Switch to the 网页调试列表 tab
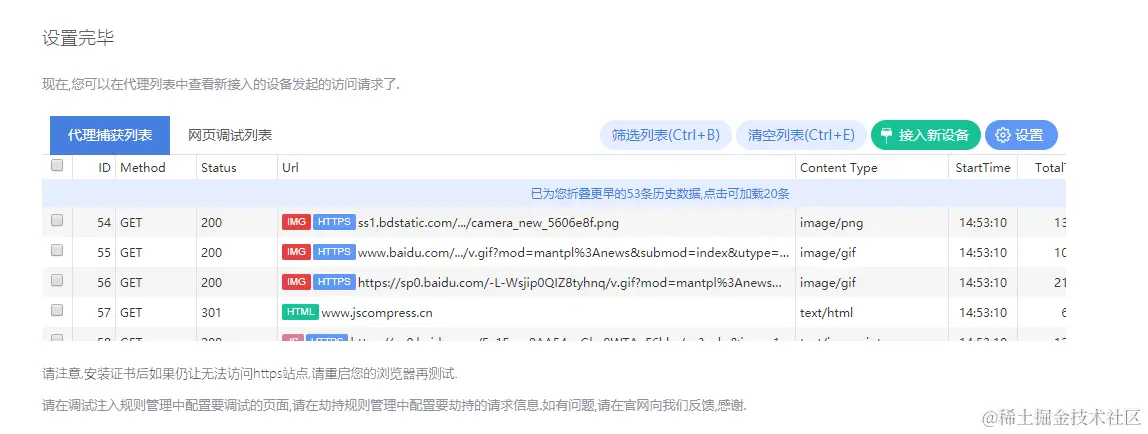 (230, 135)
